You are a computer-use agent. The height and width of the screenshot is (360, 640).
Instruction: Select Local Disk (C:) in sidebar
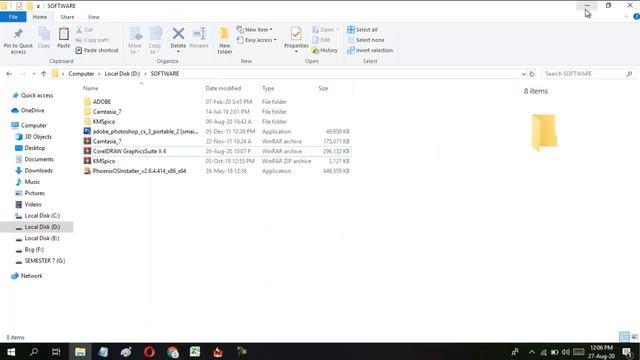pos(42,216)
